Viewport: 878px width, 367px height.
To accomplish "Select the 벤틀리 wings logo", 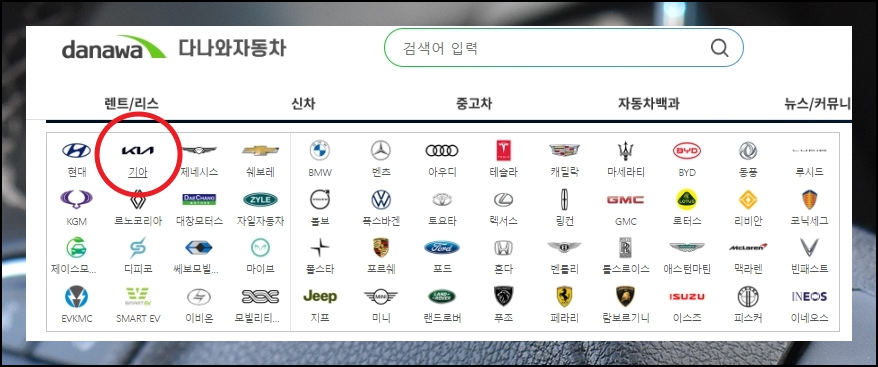I will (564, 247).
